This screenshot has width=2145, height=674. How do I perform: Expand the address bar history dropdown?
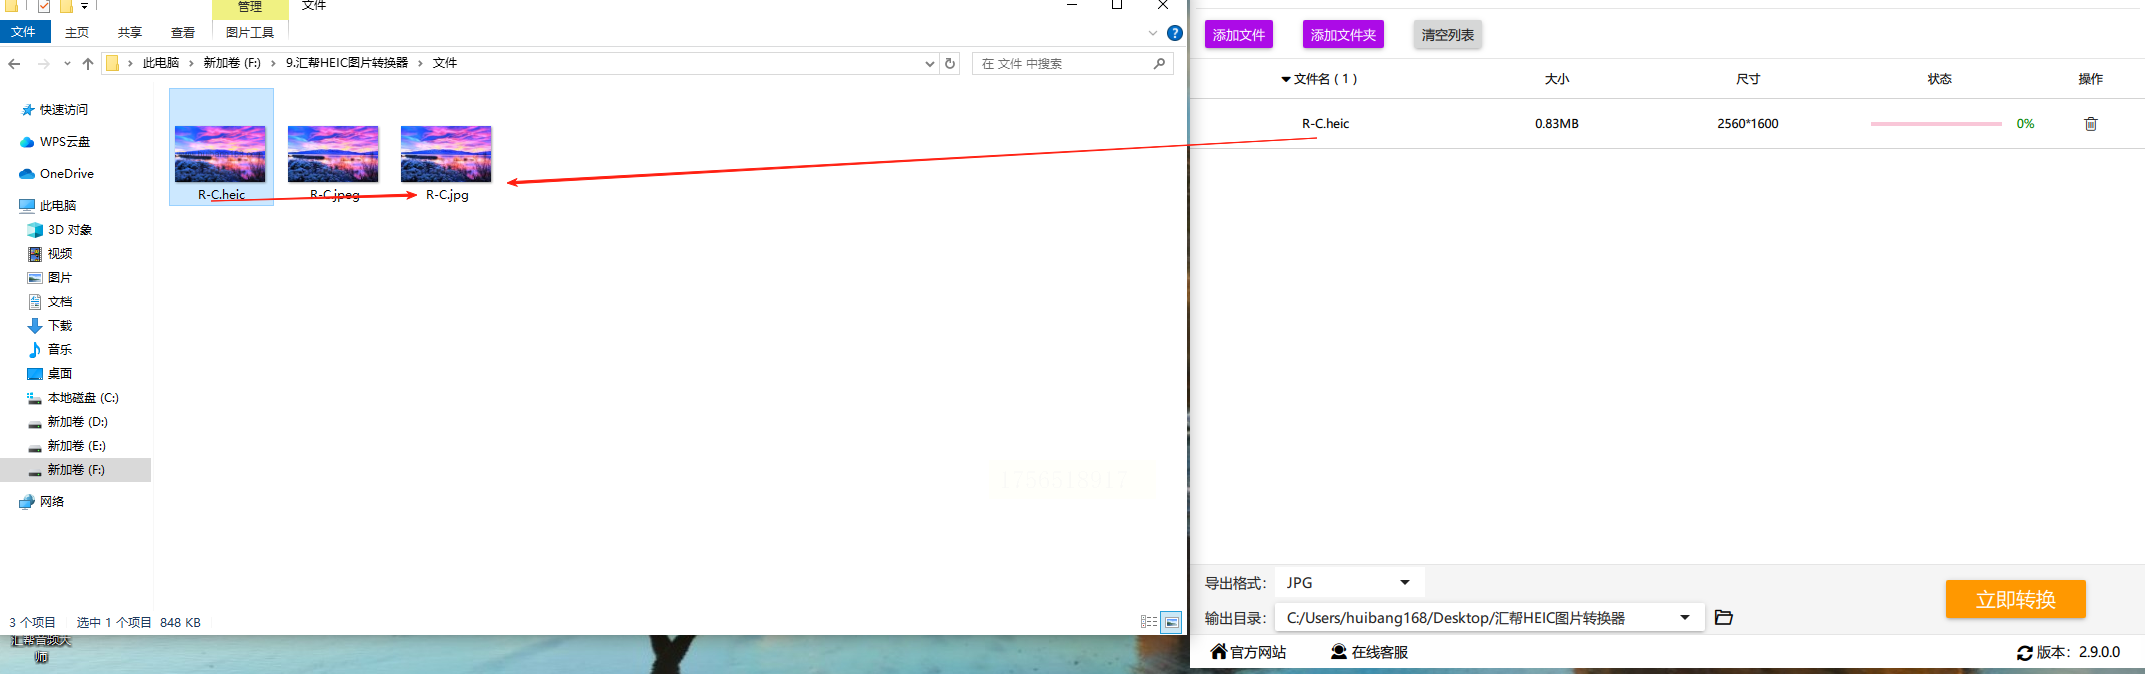930,63
